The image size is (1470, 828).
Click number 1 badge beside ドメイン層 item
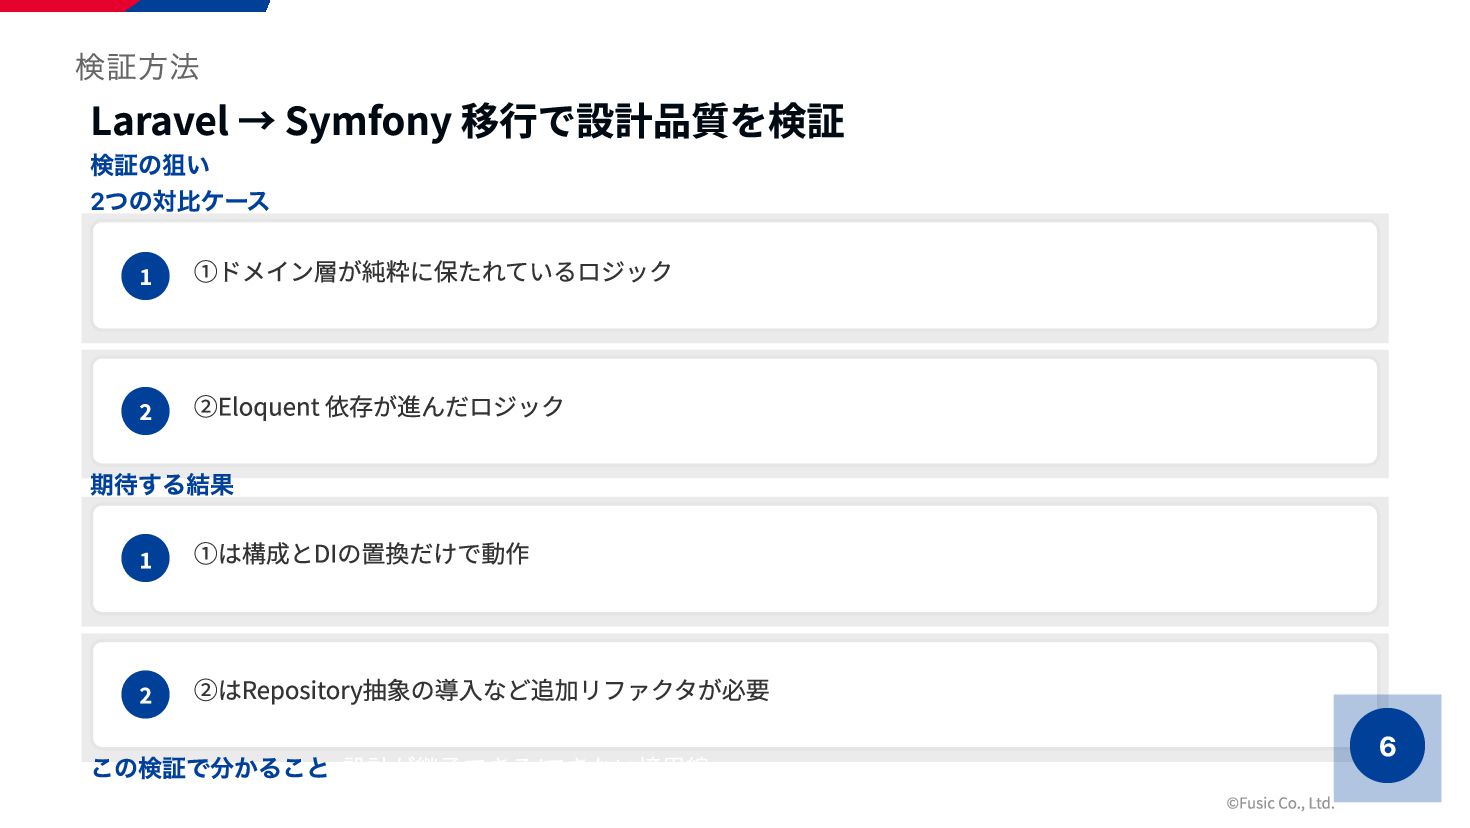145,276
